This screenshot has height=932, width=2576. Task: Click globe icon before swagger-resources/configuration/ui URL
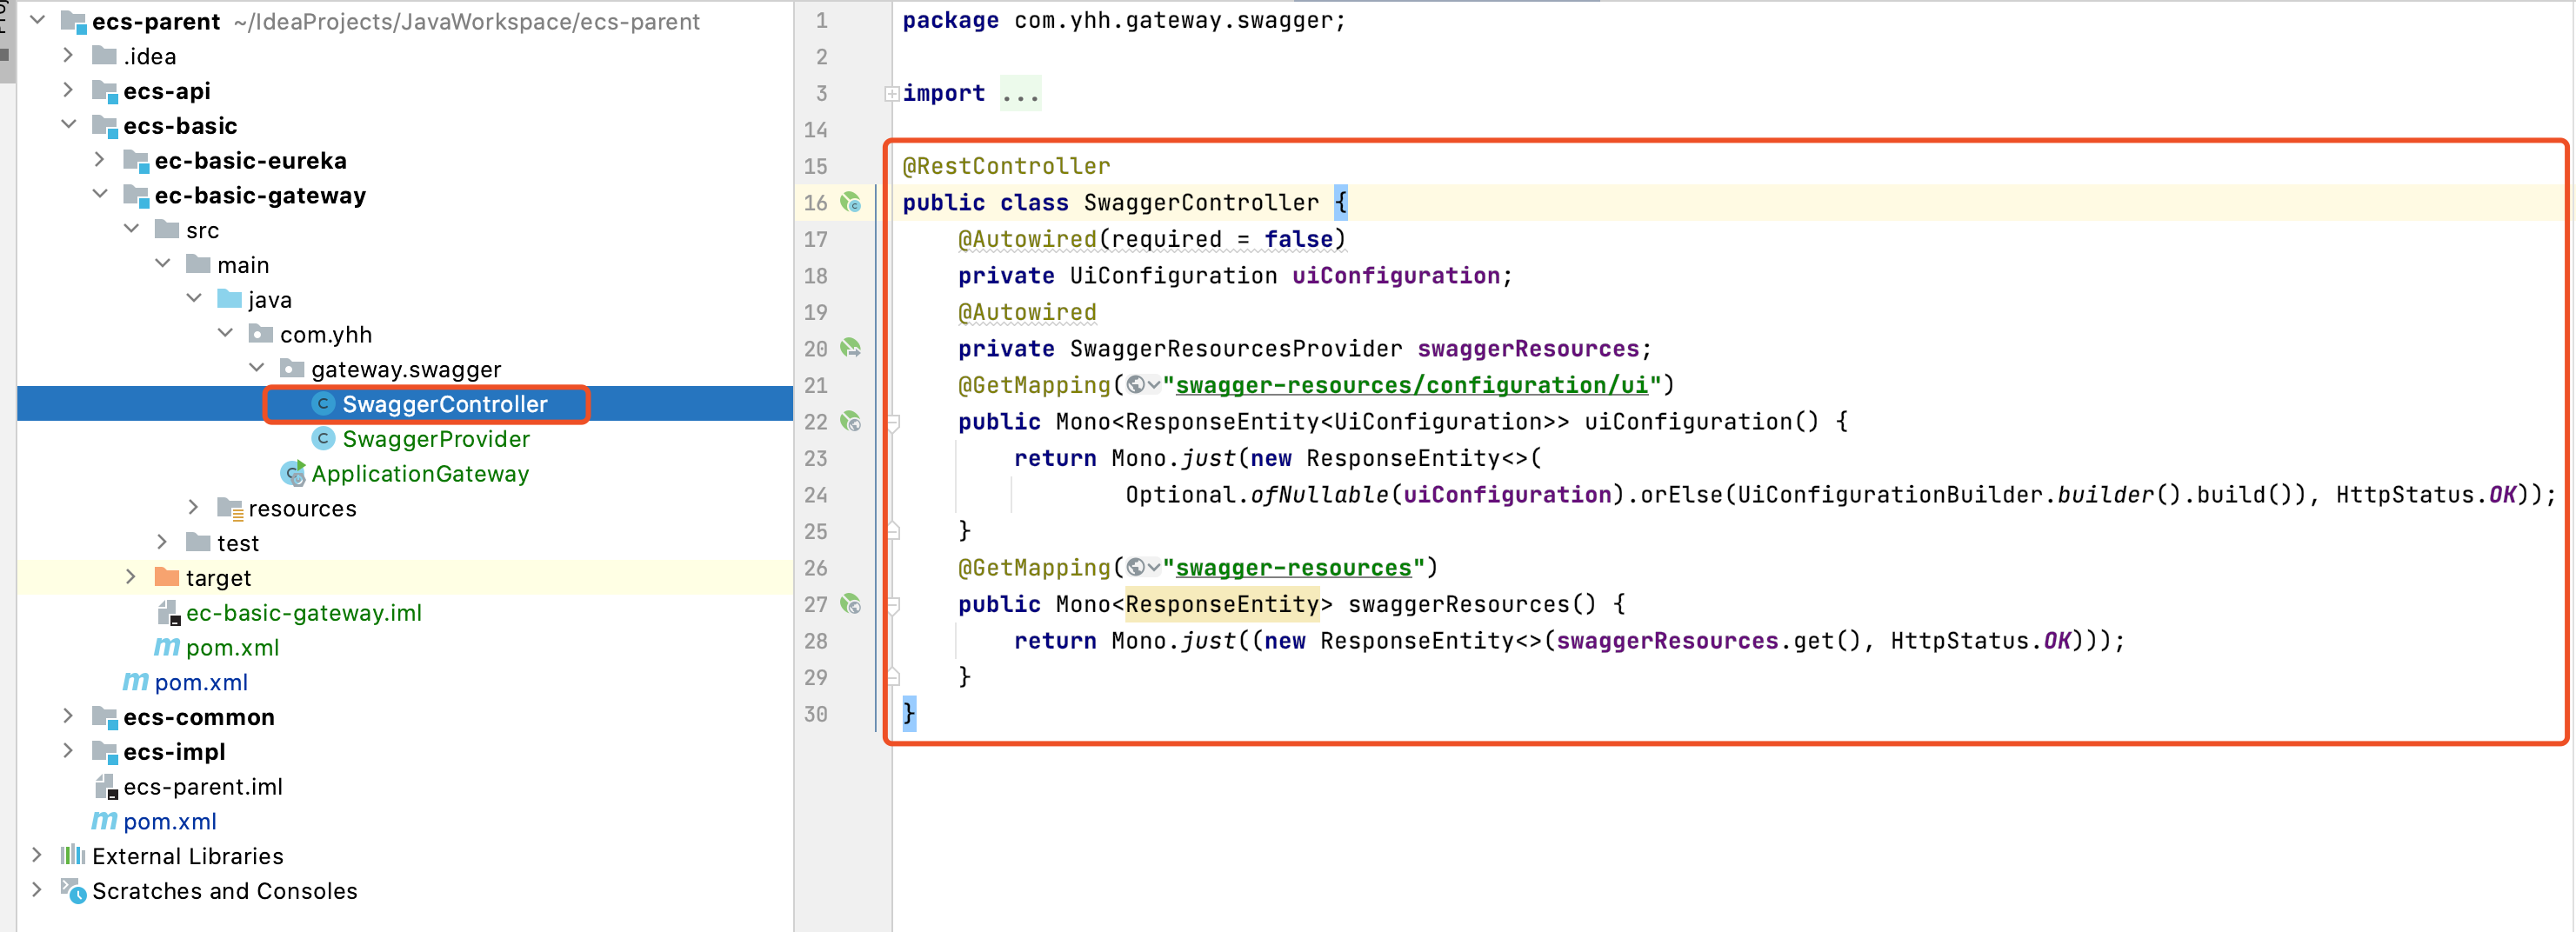tap(1136, 386)
